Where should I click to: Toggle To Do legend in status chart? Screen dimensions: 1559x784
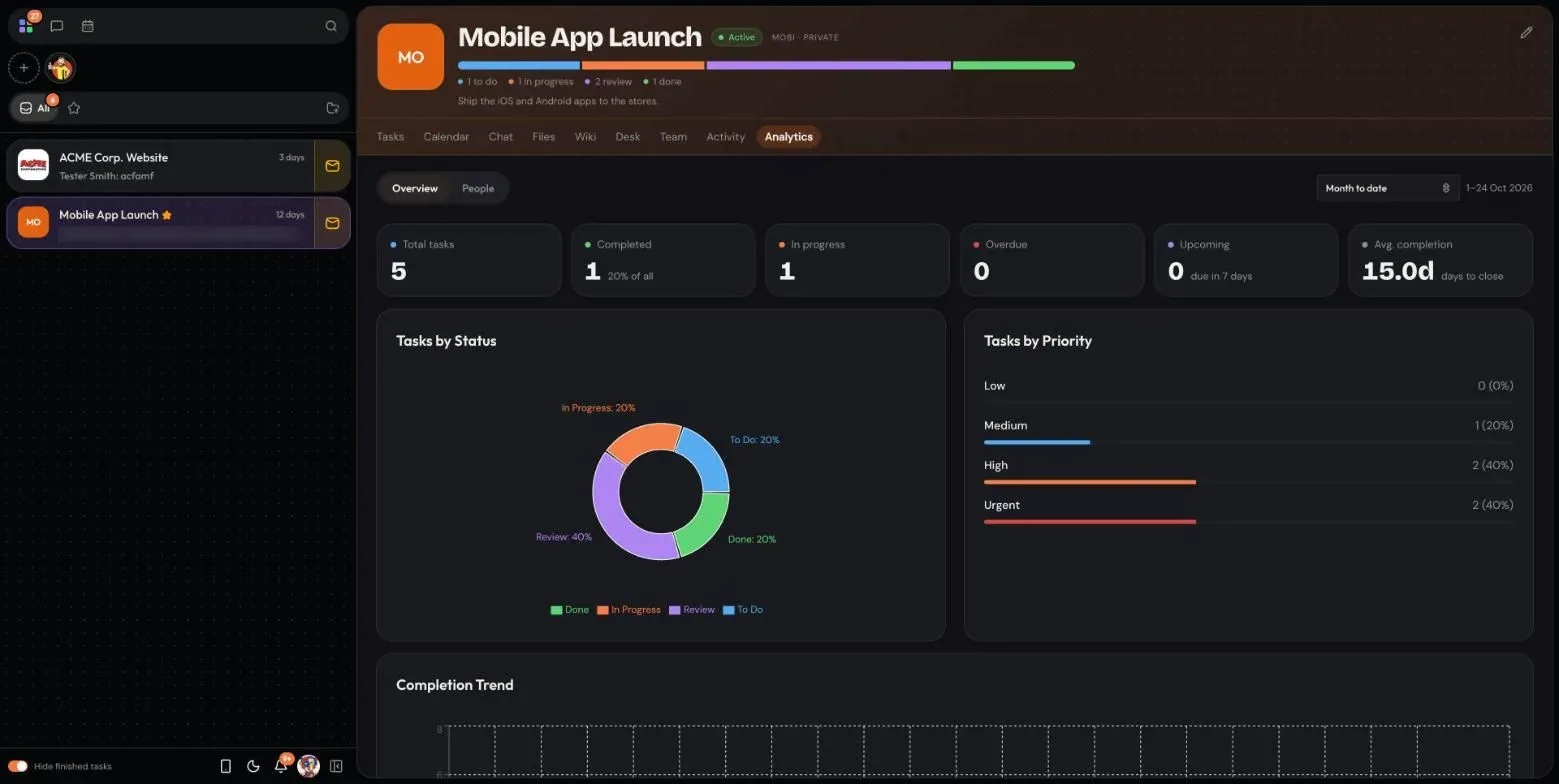743,610
